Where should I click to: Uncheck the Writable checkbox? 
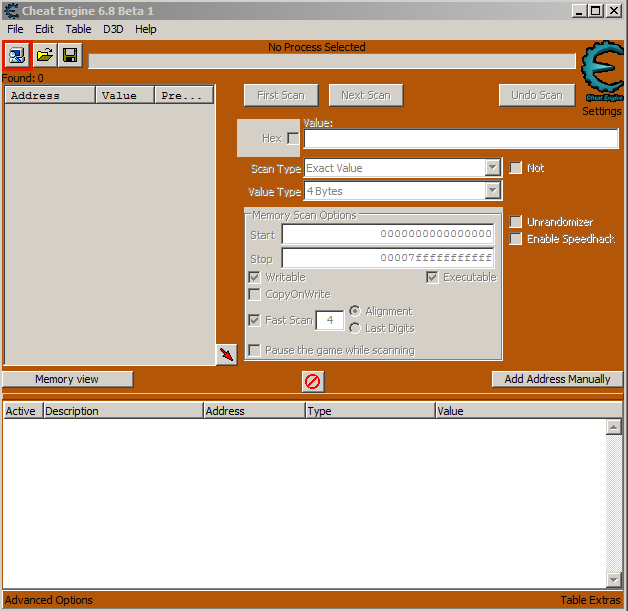point(254,277)
